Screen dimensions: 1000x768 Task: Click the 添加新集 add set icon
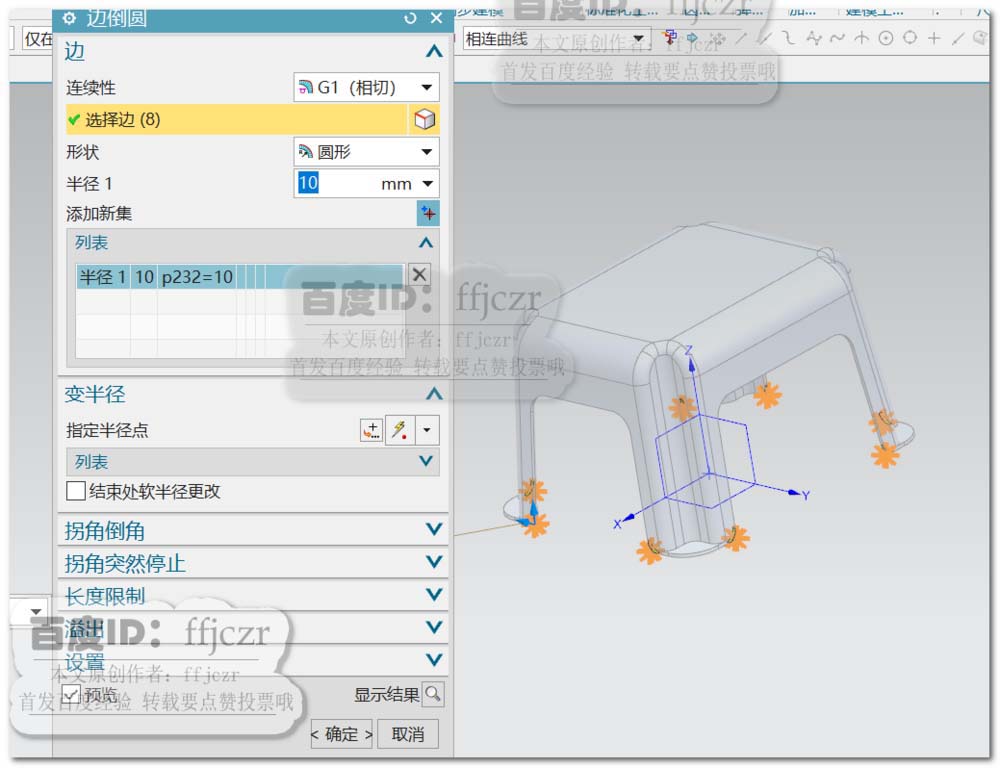click(x=428, y=213)
